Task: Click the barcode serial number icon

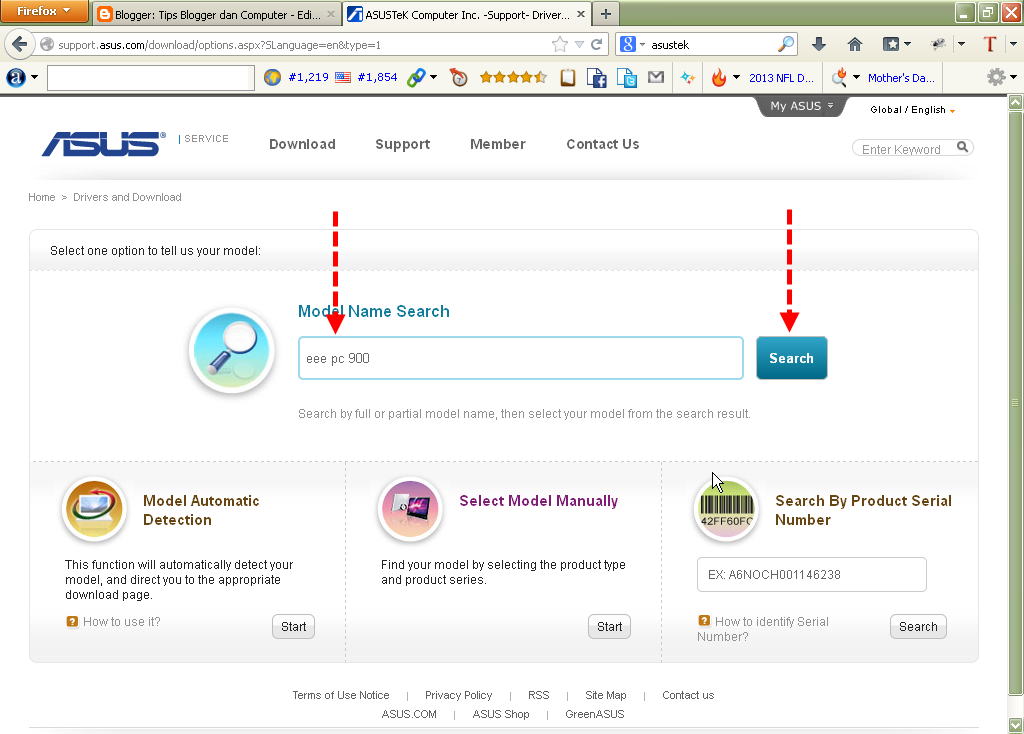Action: 726,510
